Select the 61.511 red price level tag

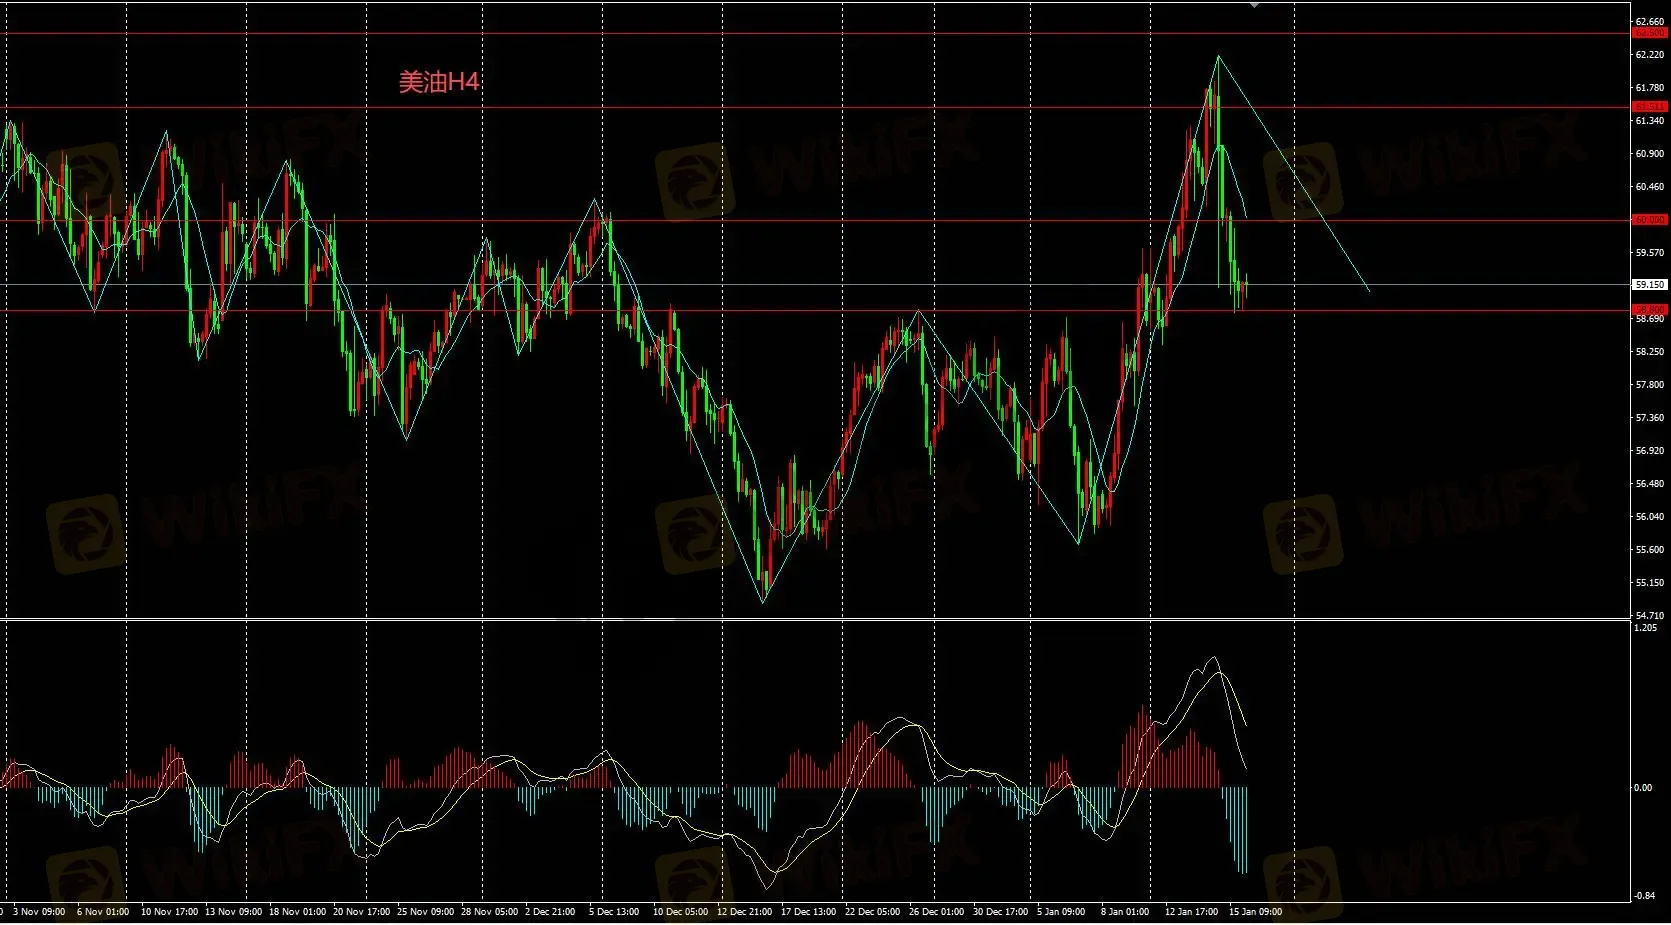click(1649, 106)
